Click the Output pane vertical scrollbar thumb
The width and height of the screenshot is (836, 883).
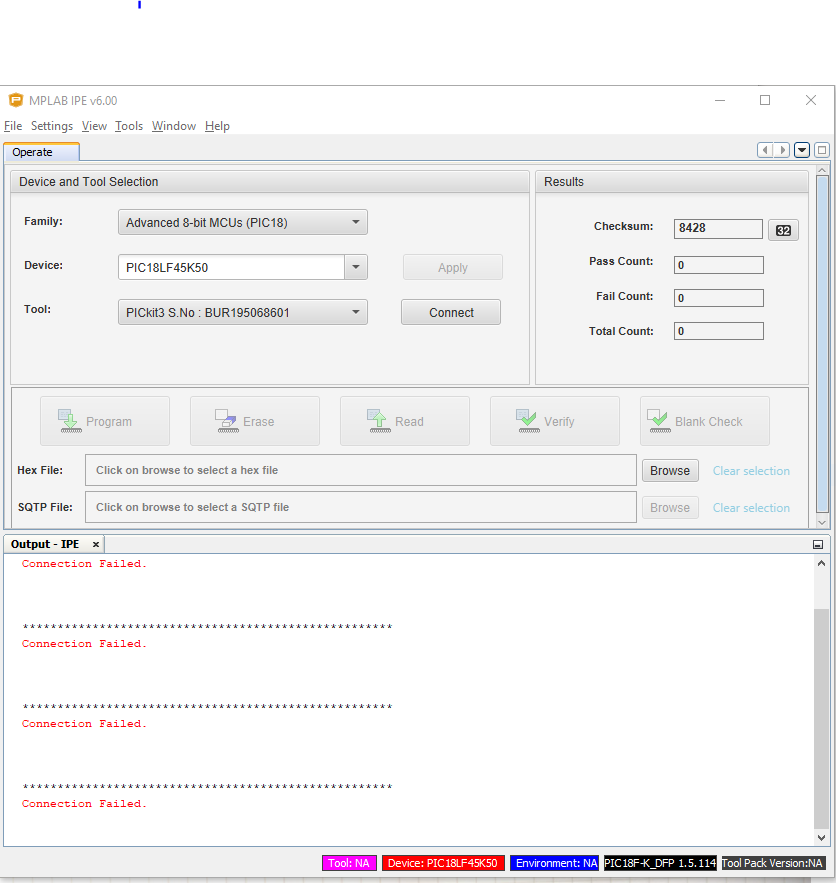[821, 719]
